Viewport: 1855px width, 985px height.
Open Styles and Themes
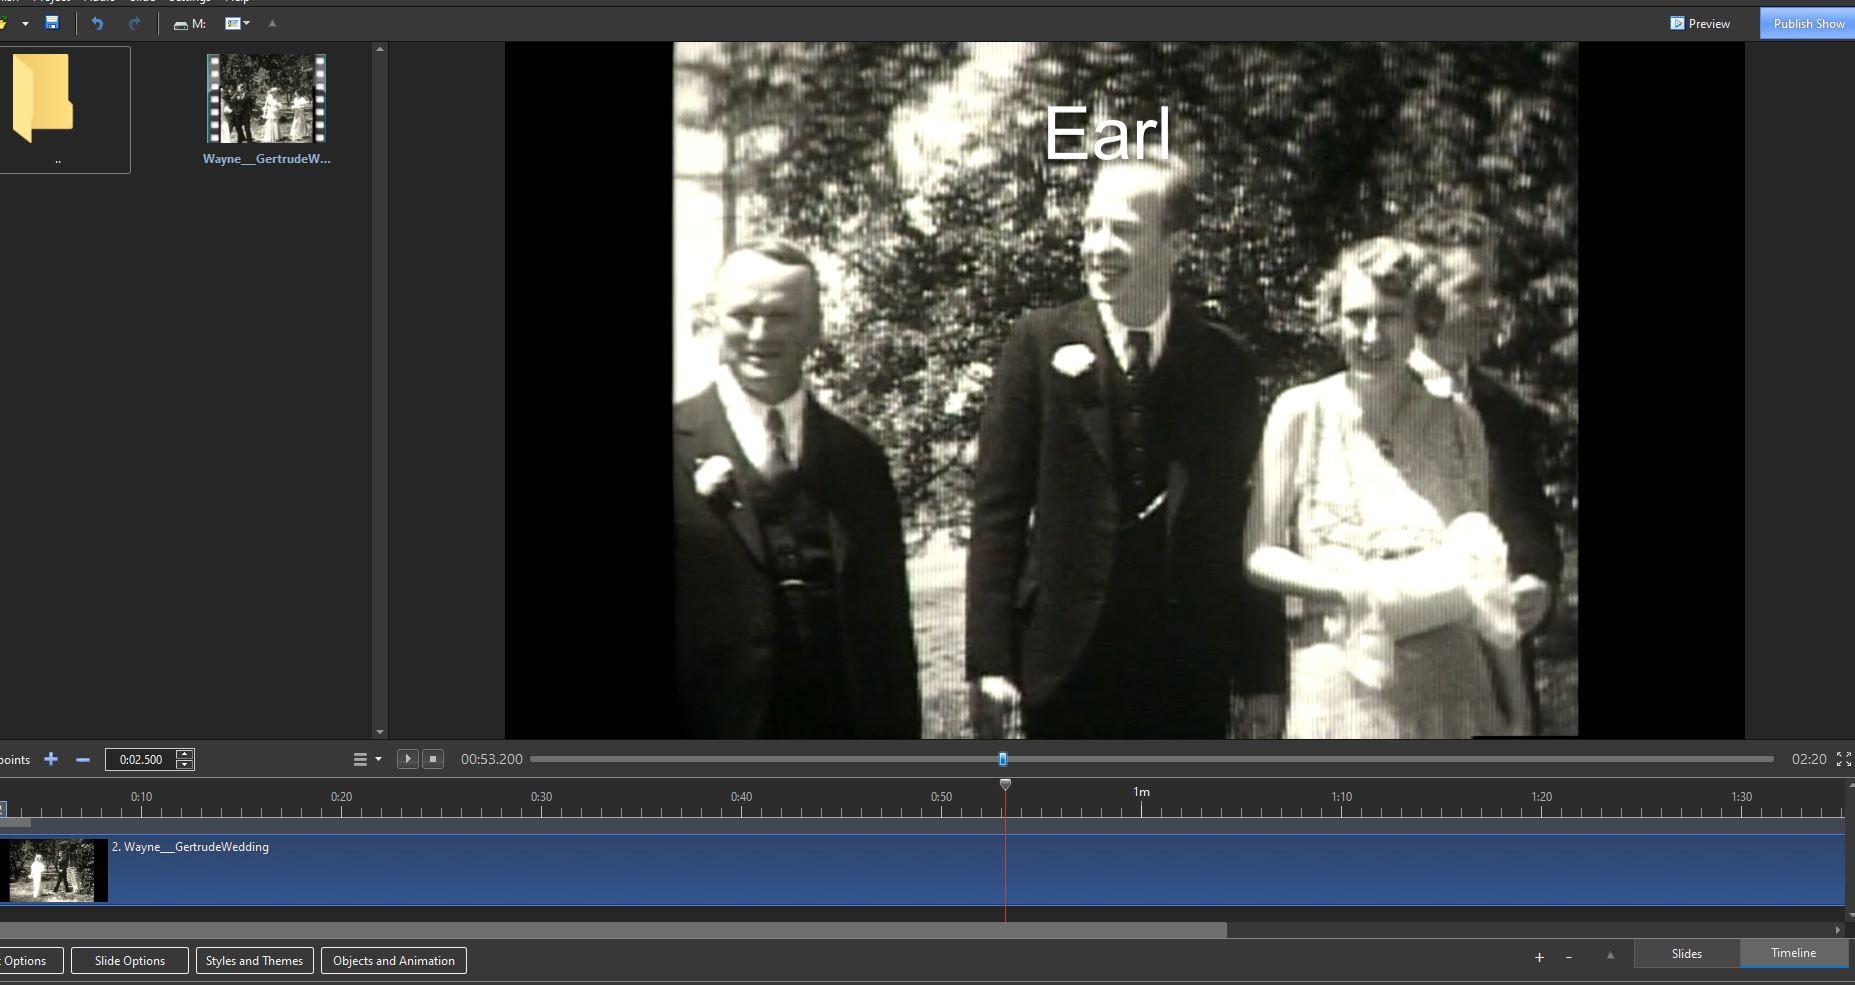pyautogui.click(x=254, y=961)
